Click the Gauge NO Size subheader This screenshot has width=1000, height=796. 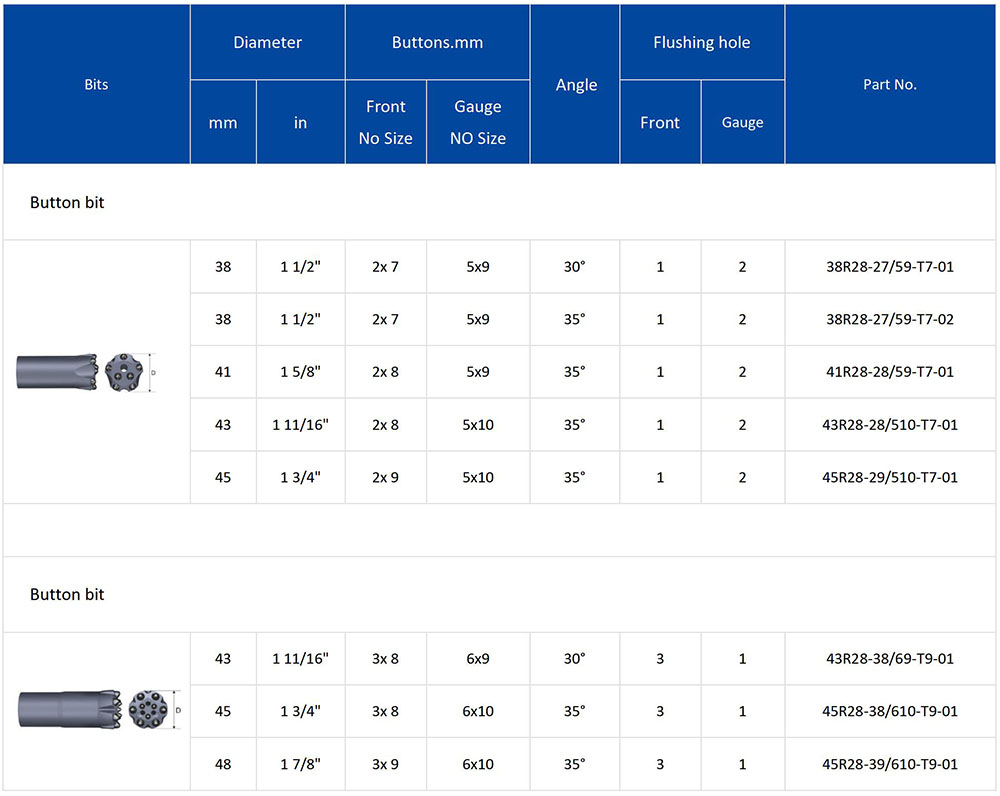(477, 122)
